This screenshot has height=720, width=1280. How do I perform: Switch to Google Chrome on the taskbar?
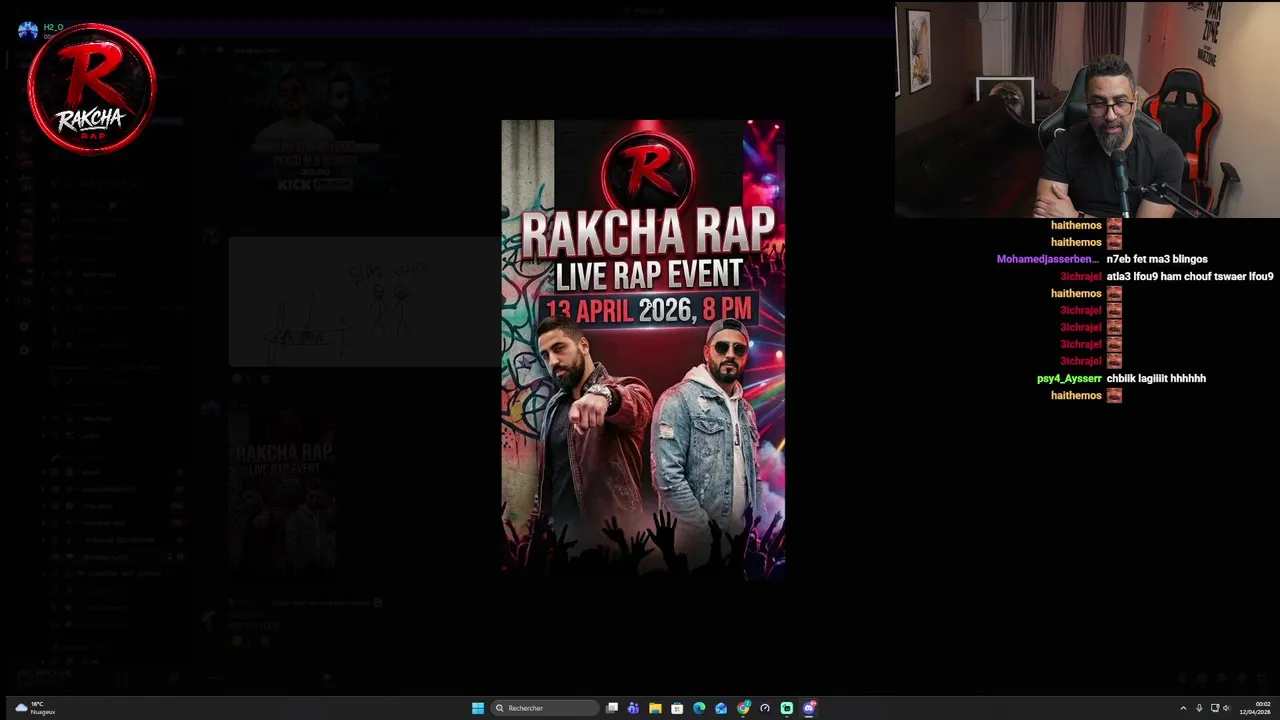pos(743,708)
